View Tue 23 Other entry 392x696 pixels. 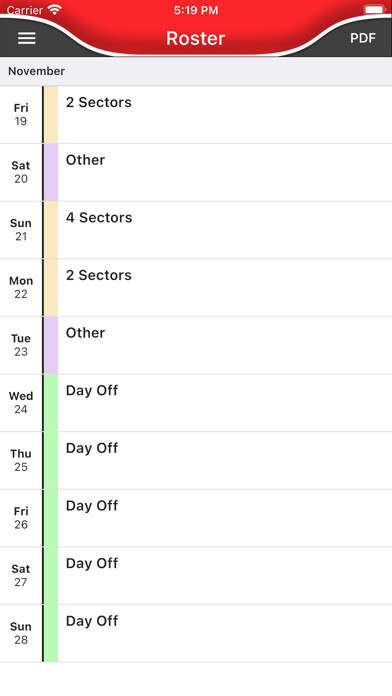(x=196, y=345)
